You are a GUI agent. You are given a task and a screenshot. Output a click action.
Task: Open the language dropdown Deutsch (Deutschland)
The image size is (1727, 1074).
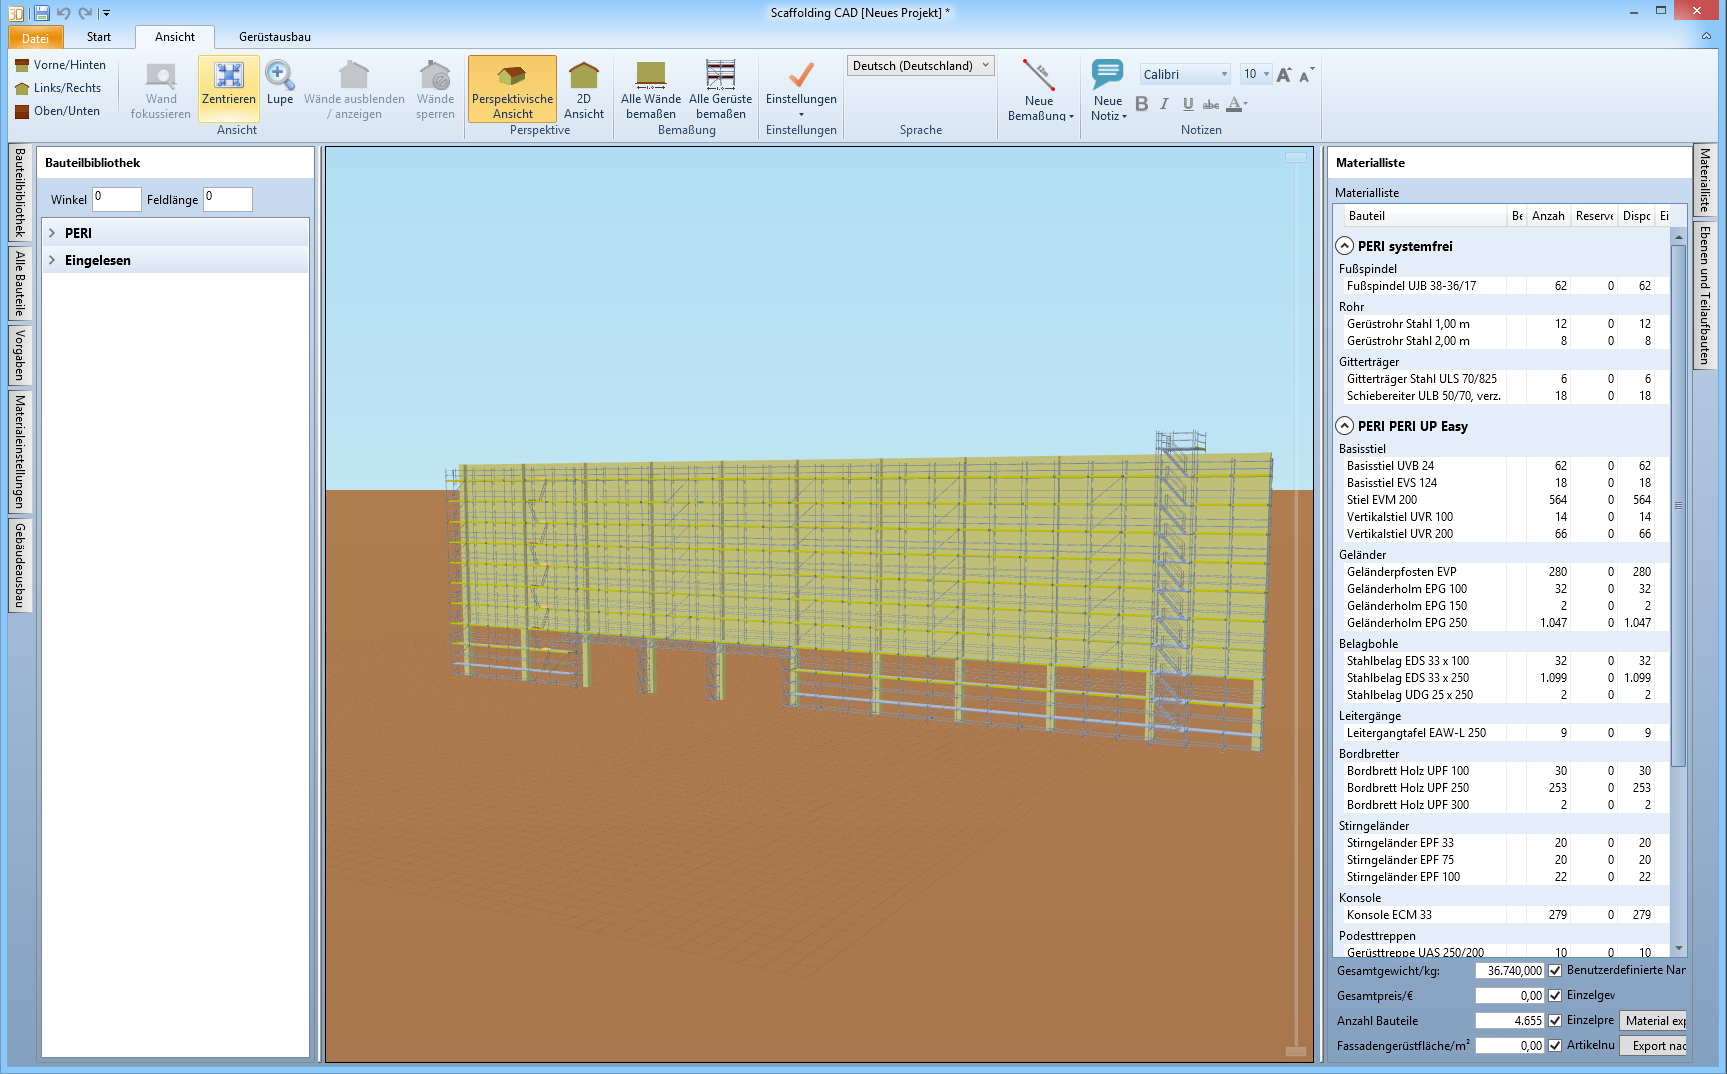[x=921, y=66]
